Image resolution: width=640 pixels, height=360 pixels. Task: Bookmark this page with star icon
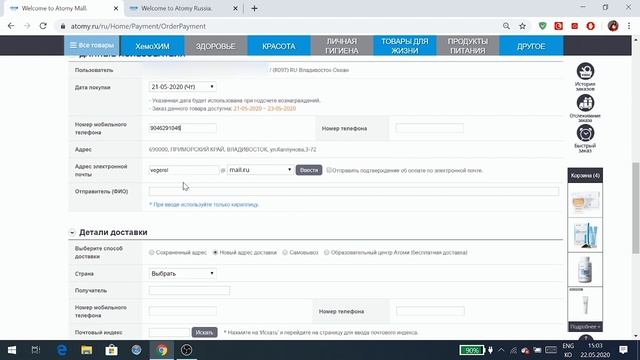(522, 26)
